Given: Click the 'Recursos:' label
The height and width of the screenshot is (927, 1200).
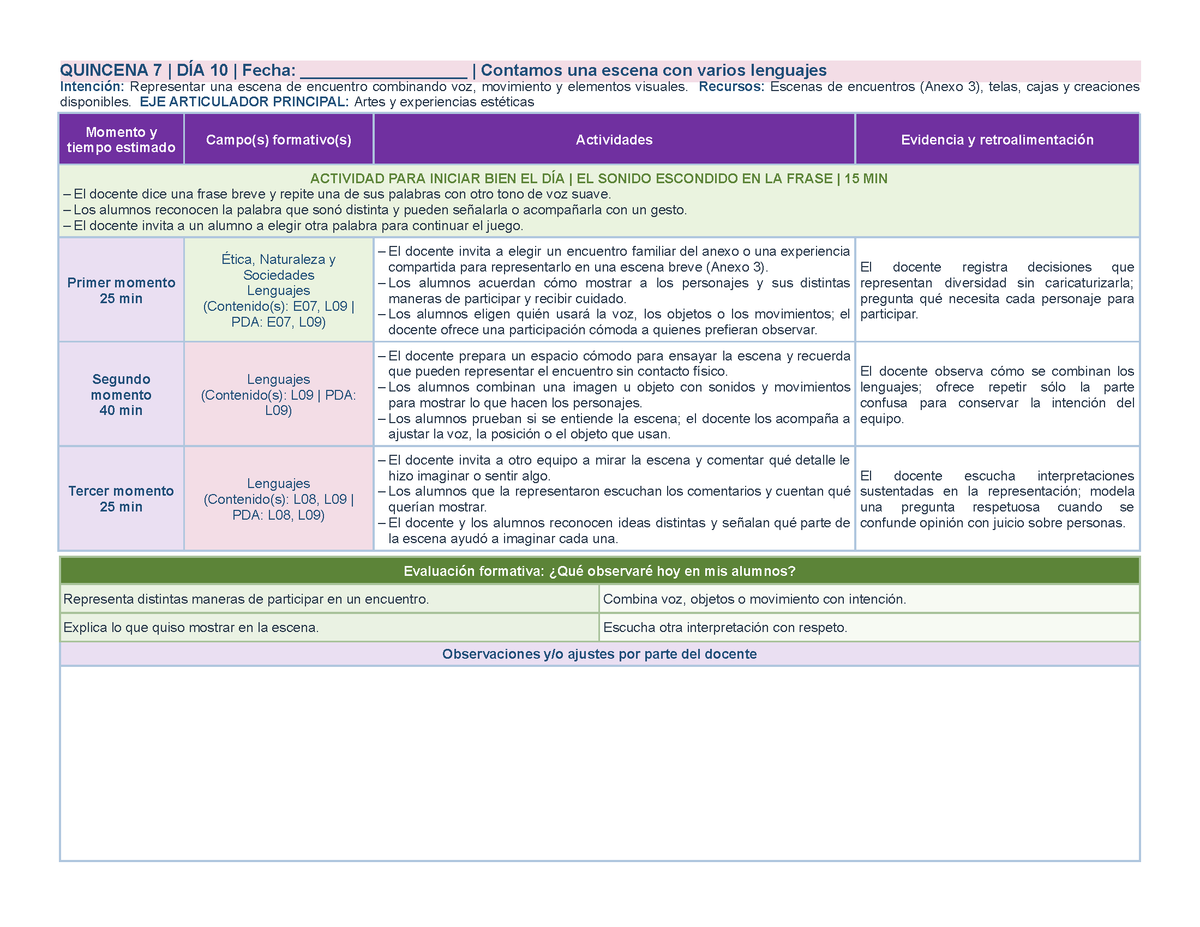Looking at the screenshot, I should coord(731,87).
